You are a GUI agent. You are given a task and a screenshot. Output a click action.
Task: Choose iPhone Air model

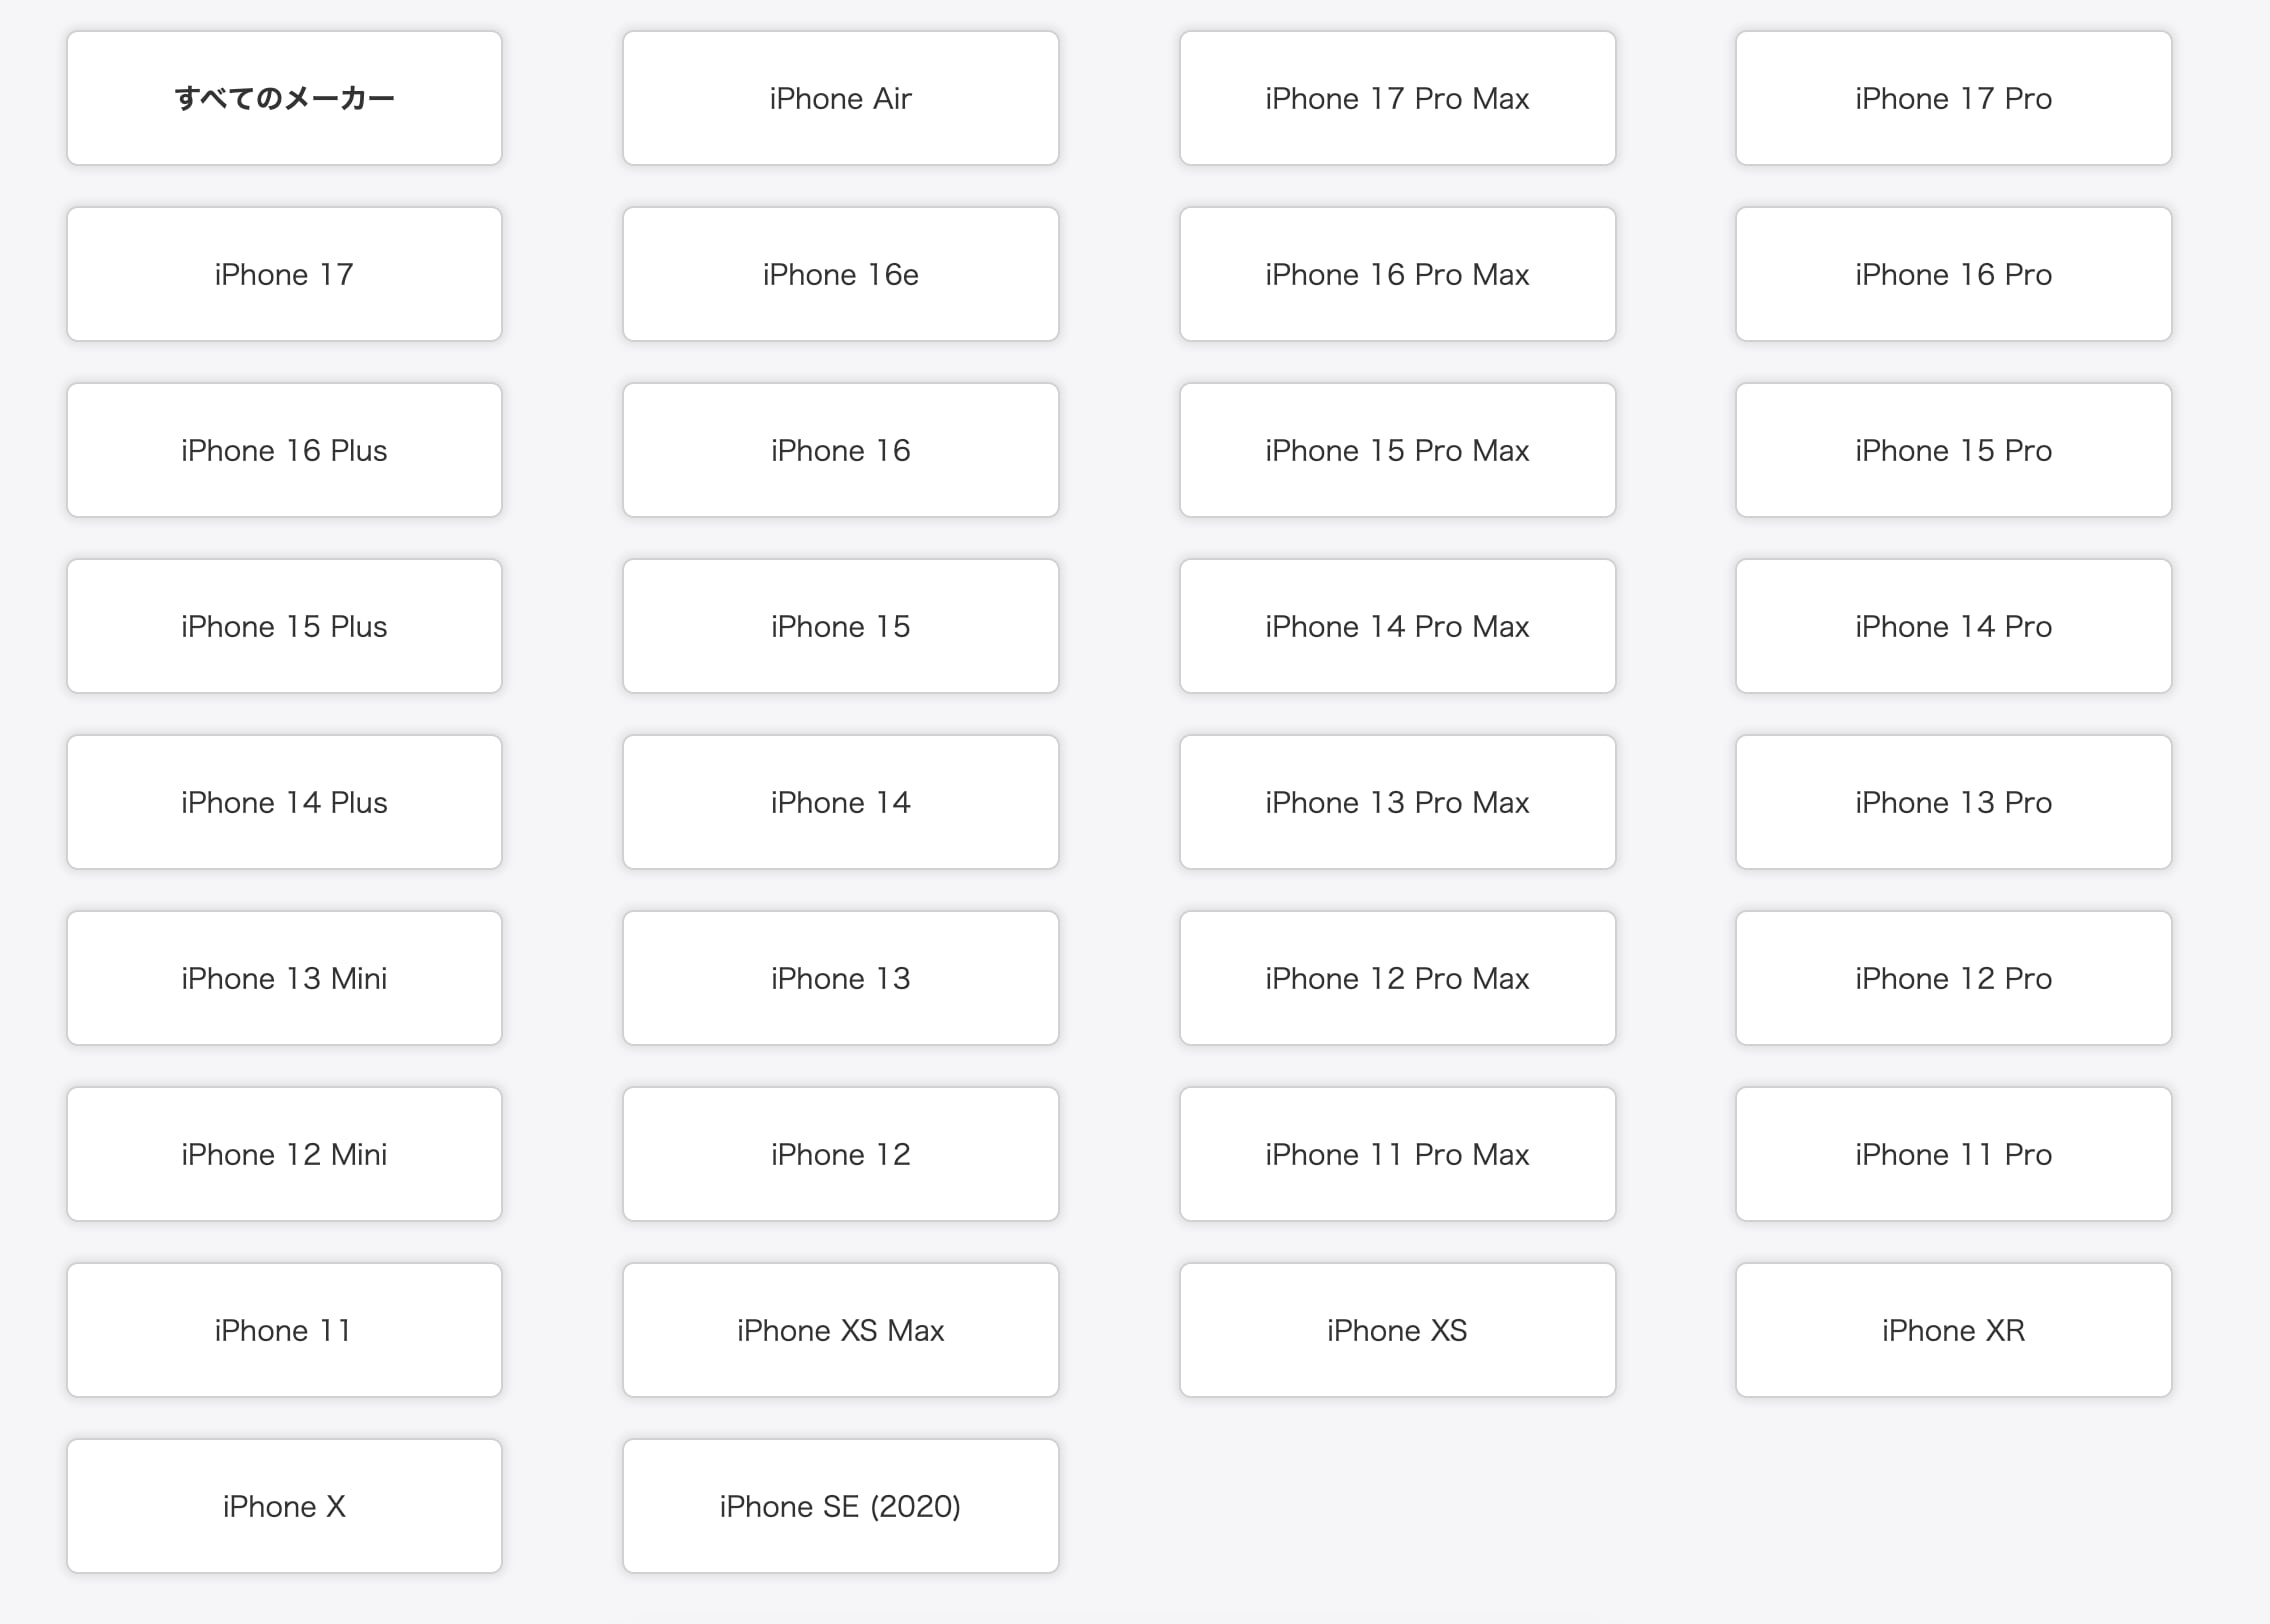[x=840, y=98]
